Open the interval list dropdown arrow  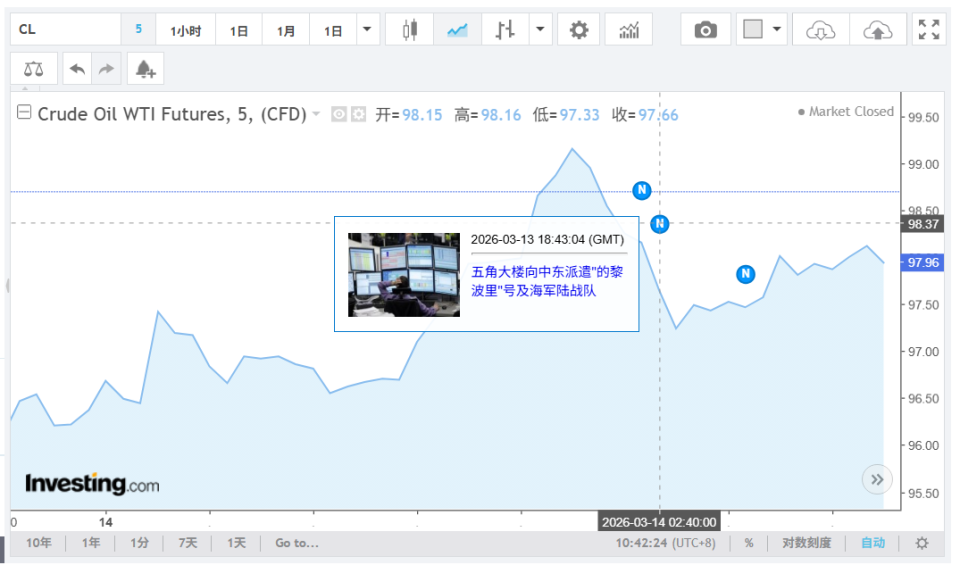(367, 29)
